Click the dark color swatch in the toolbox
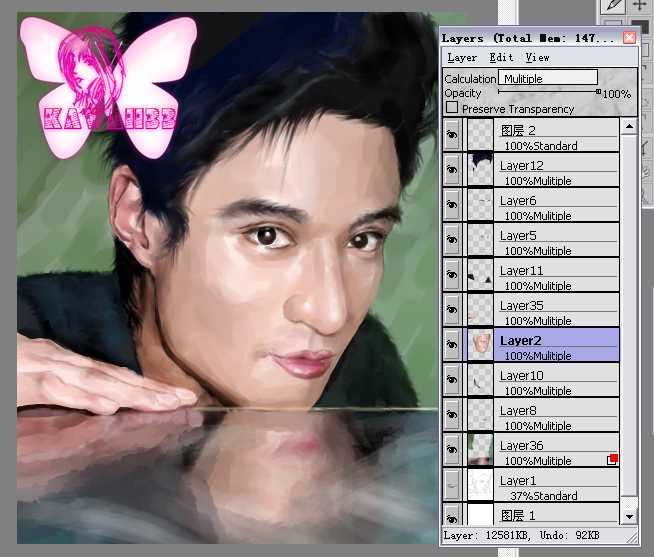654x557 pixels. click(x=640, y=25)
